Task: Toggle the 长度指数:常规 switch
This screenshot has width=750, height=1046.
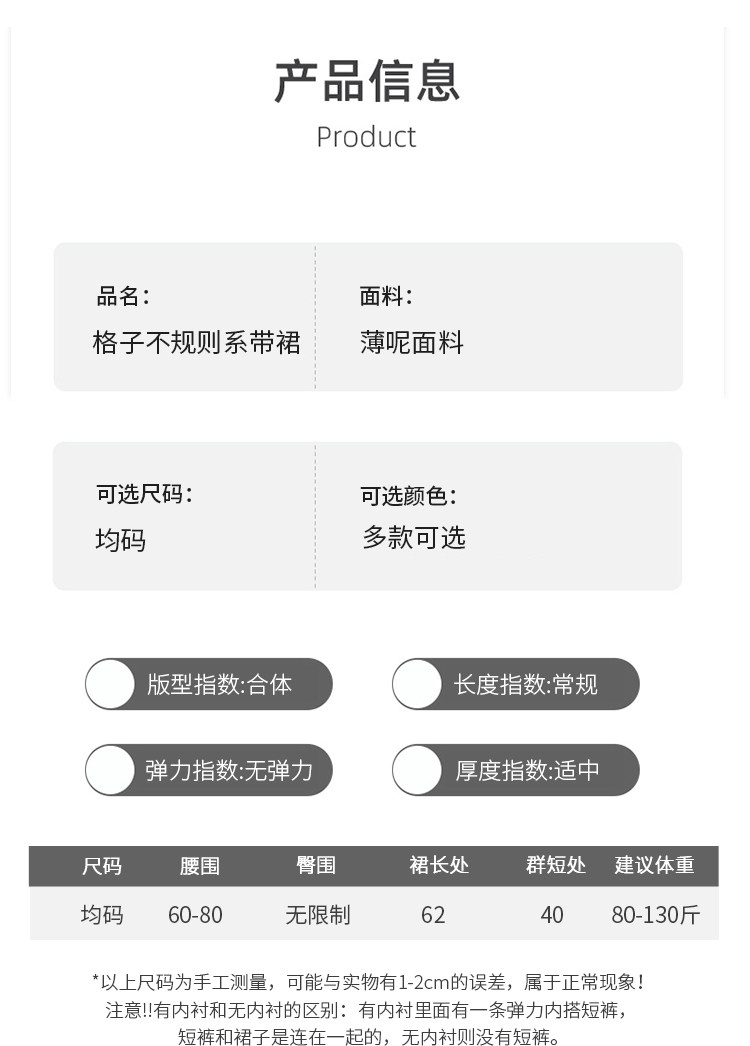Action: click(x=417, y=685)
